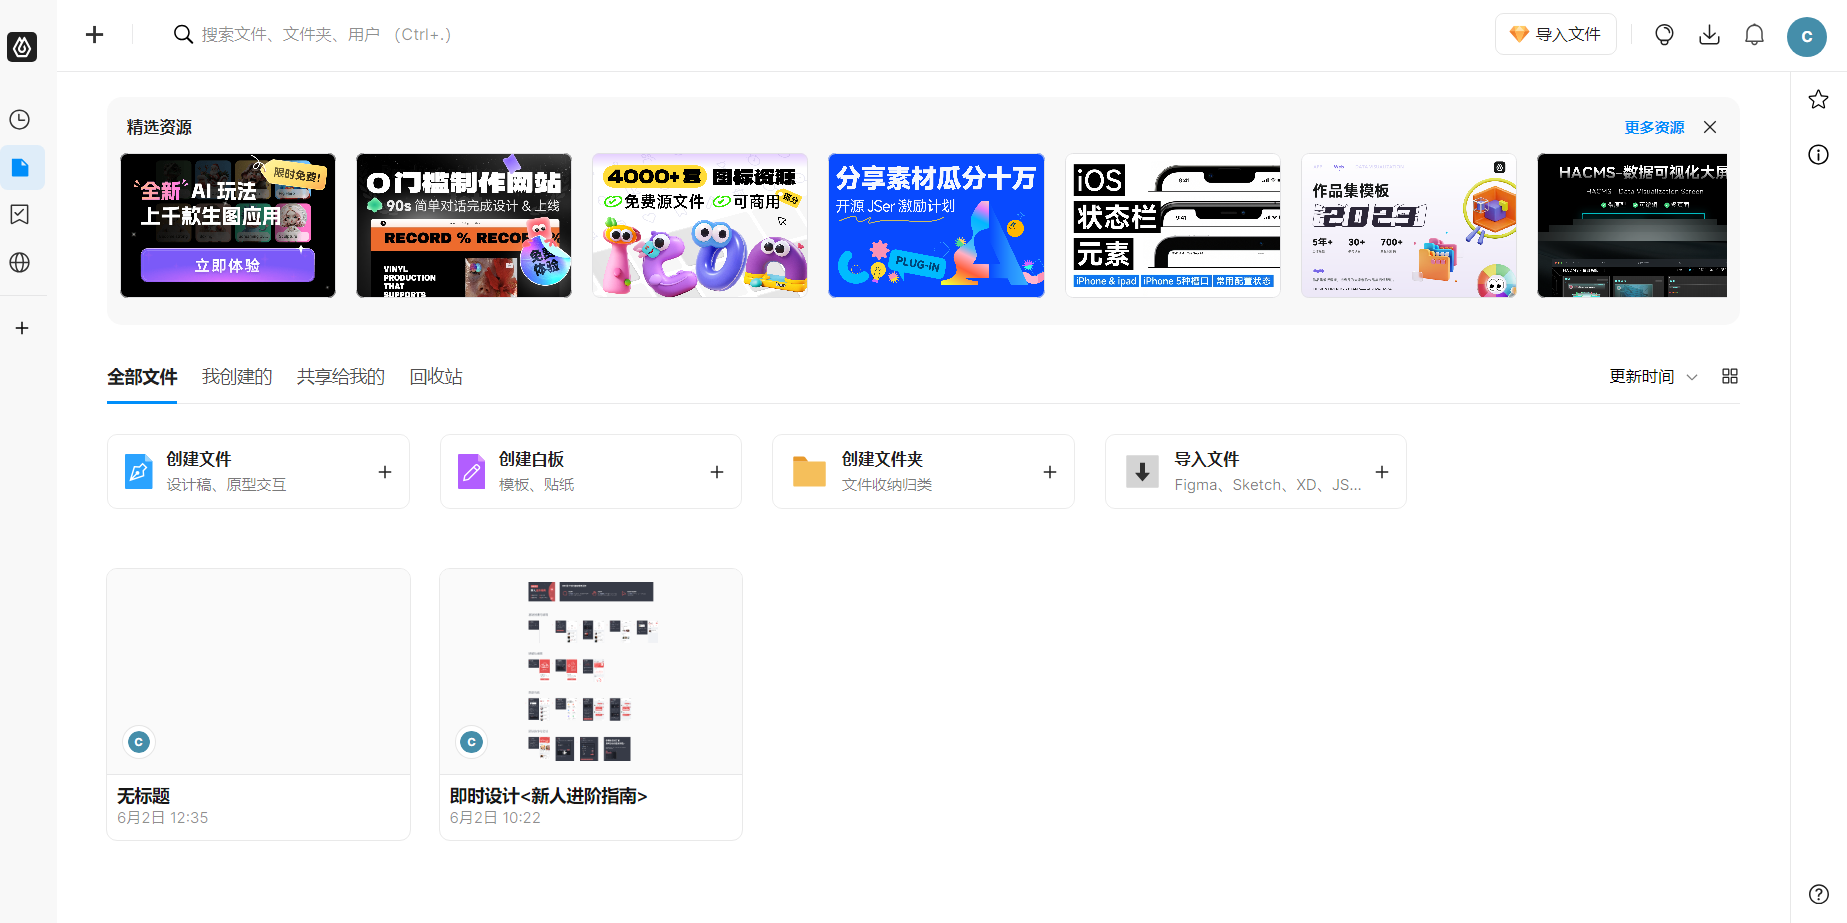1847x923 pixels.
Task: Open templates via bookmark sidebar icon
Action: [21, 214]
